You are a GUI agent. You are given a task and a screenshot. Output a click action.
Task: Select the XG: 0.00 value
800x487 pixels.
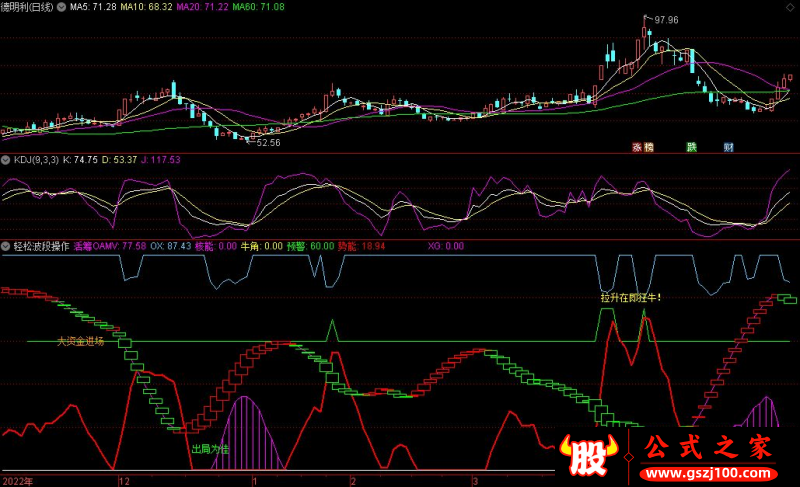point(446,246)
